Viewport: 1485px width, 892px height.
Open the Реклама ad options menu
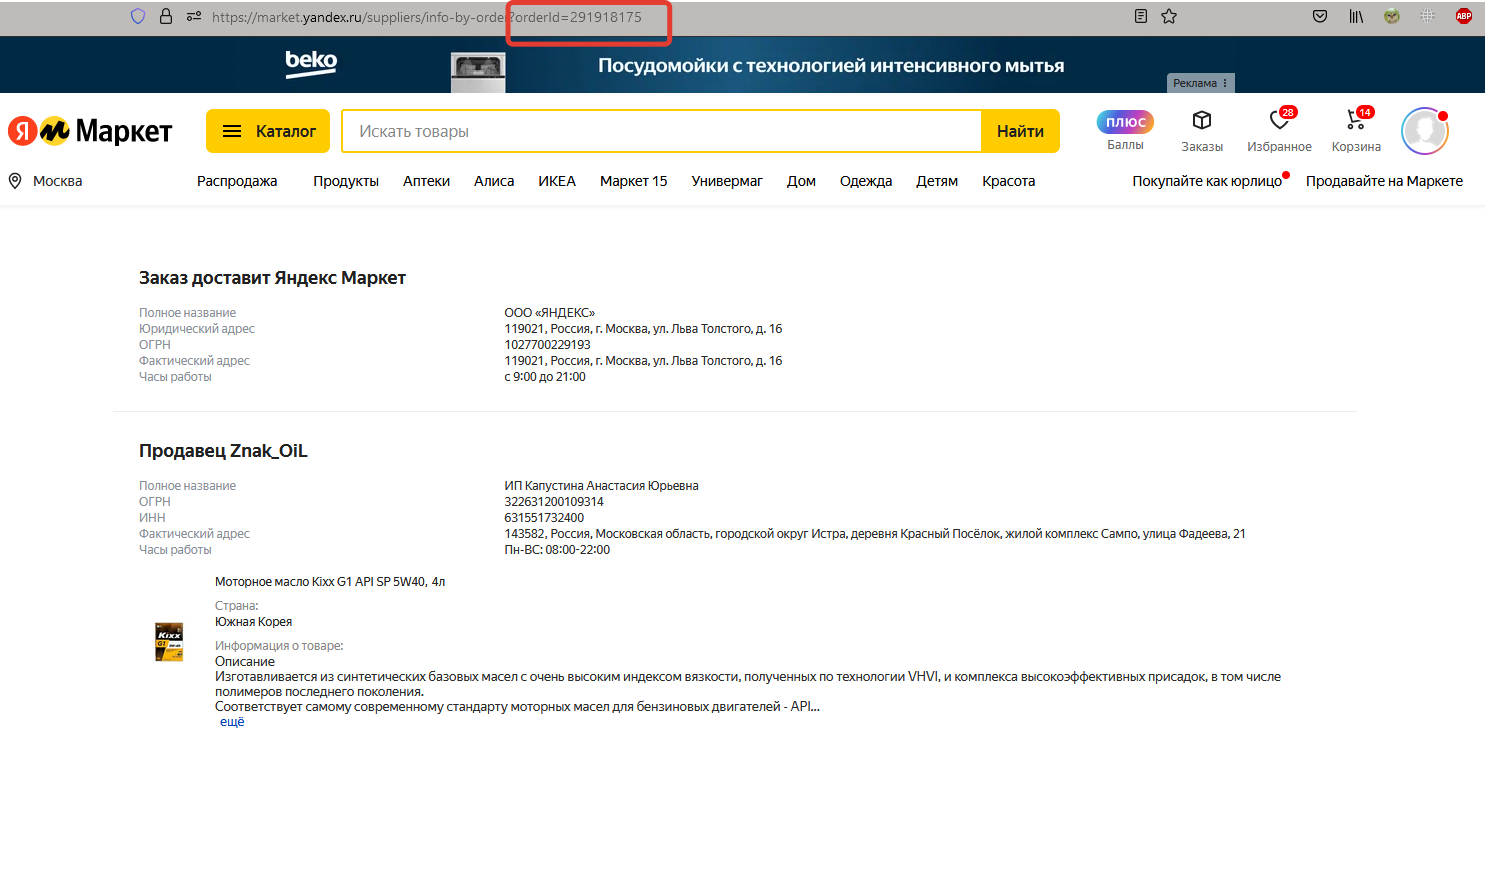point(1201,83)
